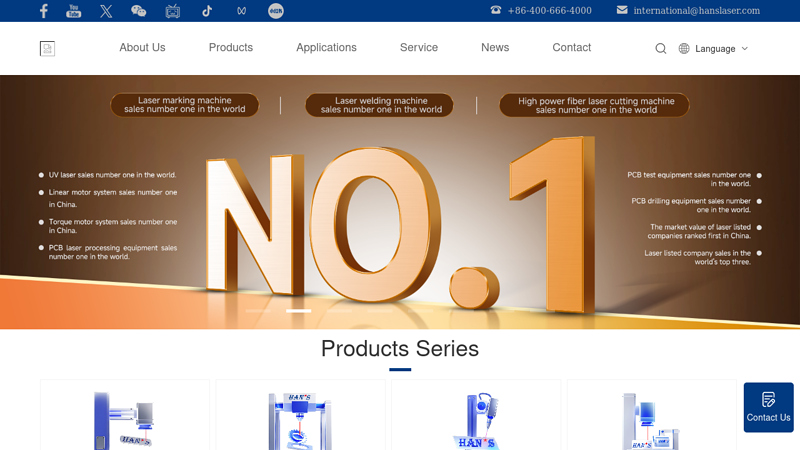Open the Applications menu
Viewport: 800px width, 450px height.
(x=327, y=47)
